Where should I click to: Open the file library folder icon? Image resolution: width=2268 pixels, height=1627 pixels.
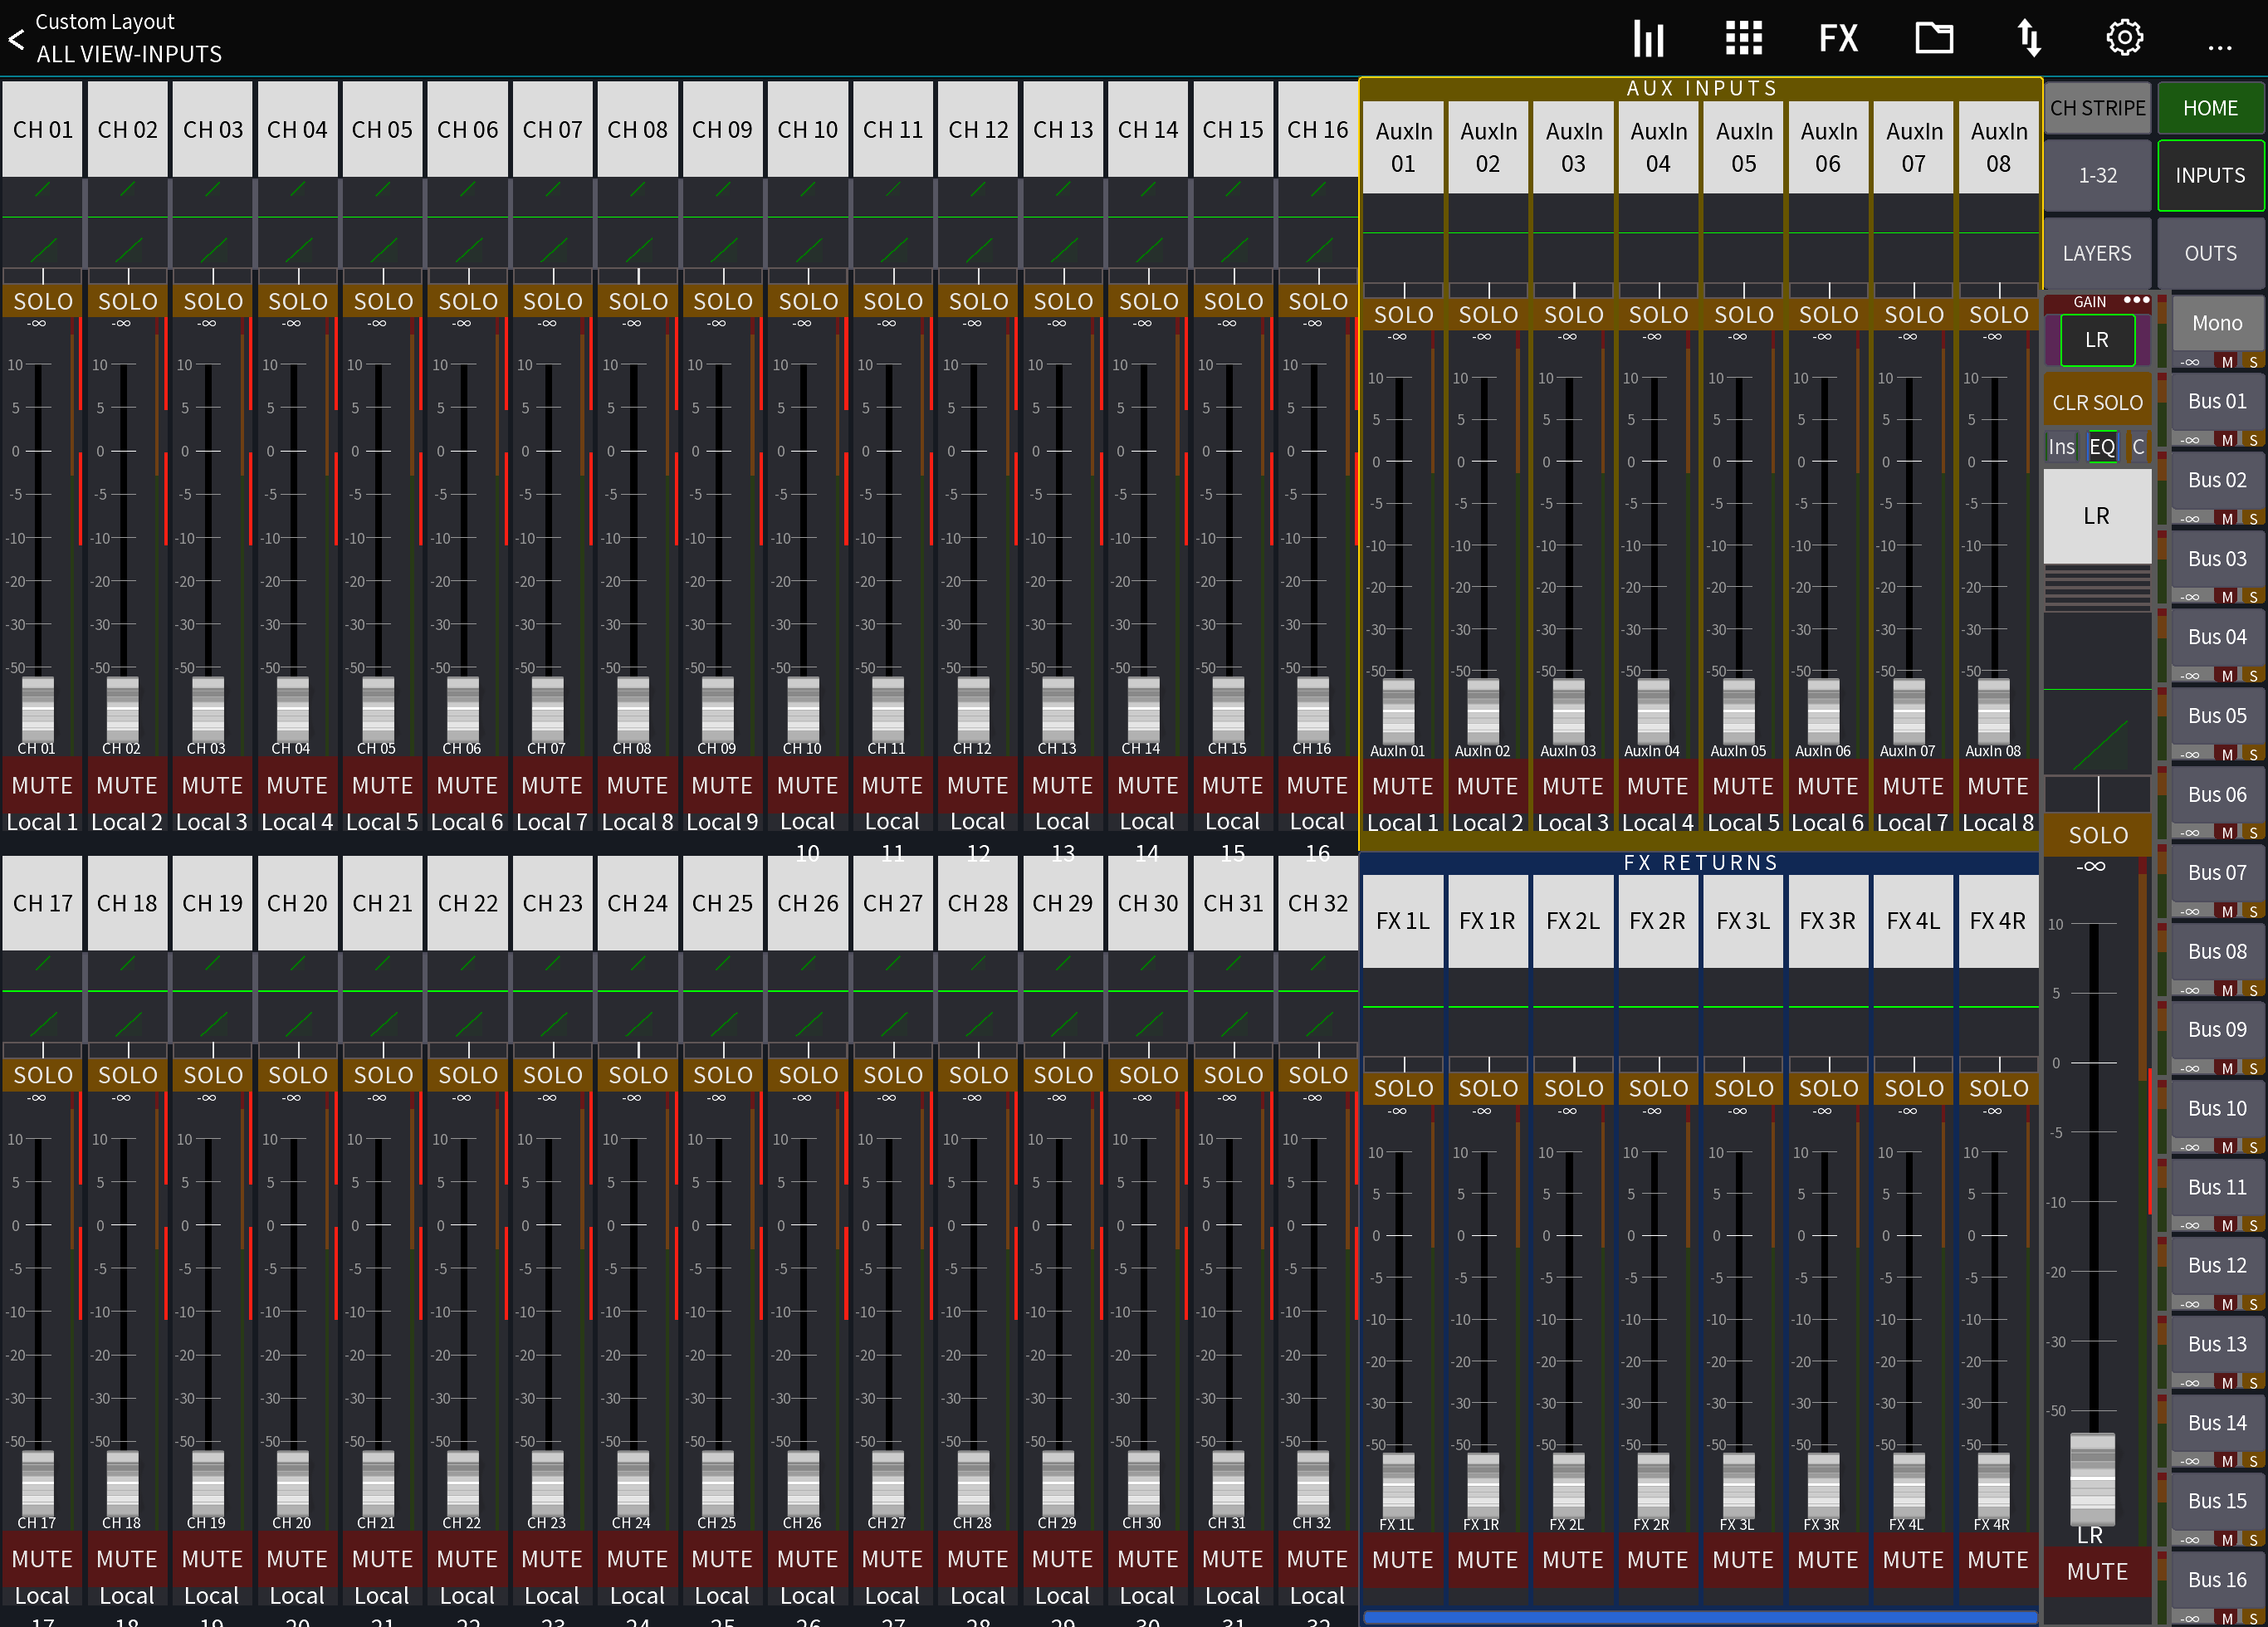[1934, 38]
